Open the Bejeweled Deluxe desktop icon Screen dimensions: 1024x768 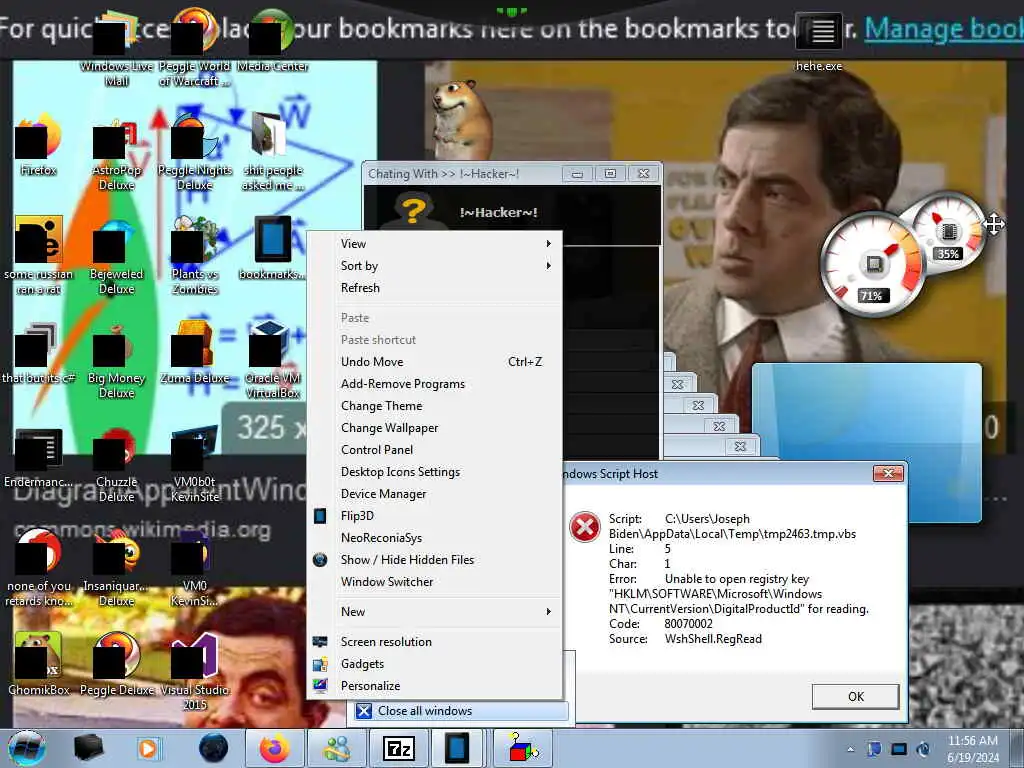[x=116, y=257]
